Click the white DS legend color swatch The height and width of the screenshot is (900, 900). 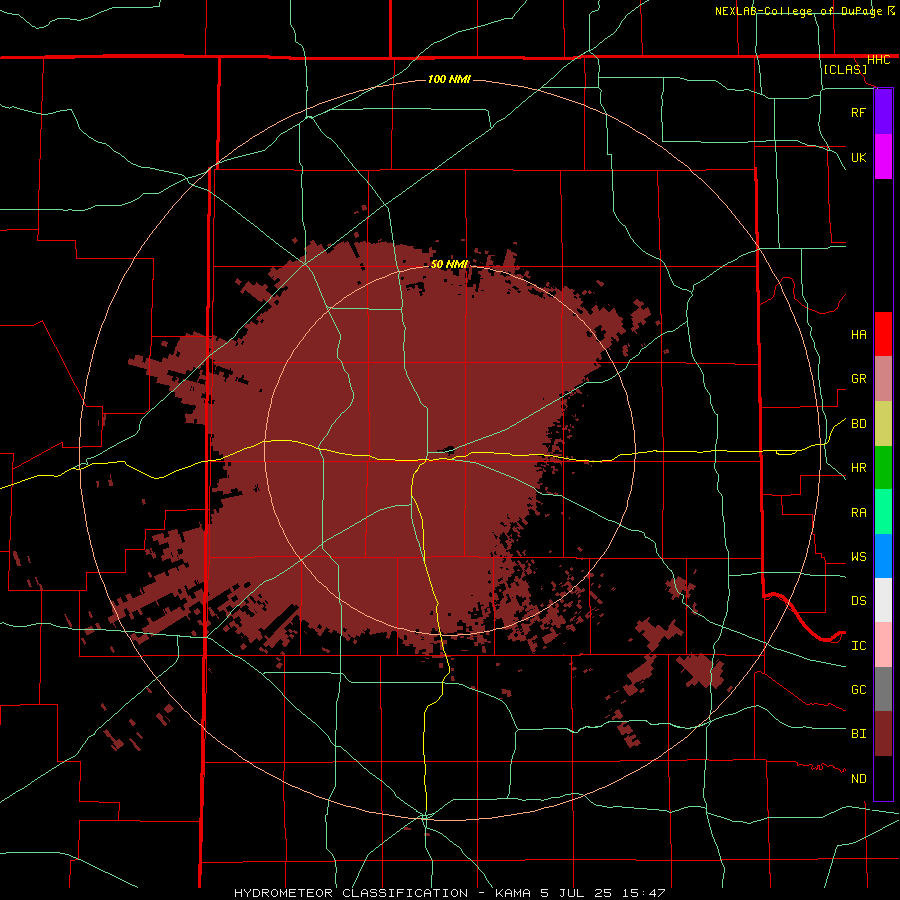(883, 600)
